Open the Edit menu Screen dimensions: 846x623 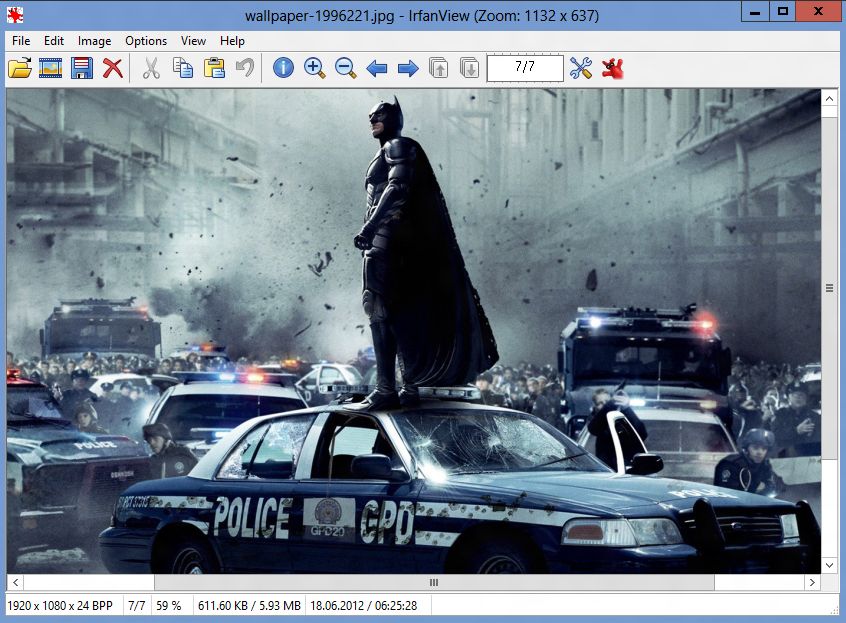pos(53,41)
